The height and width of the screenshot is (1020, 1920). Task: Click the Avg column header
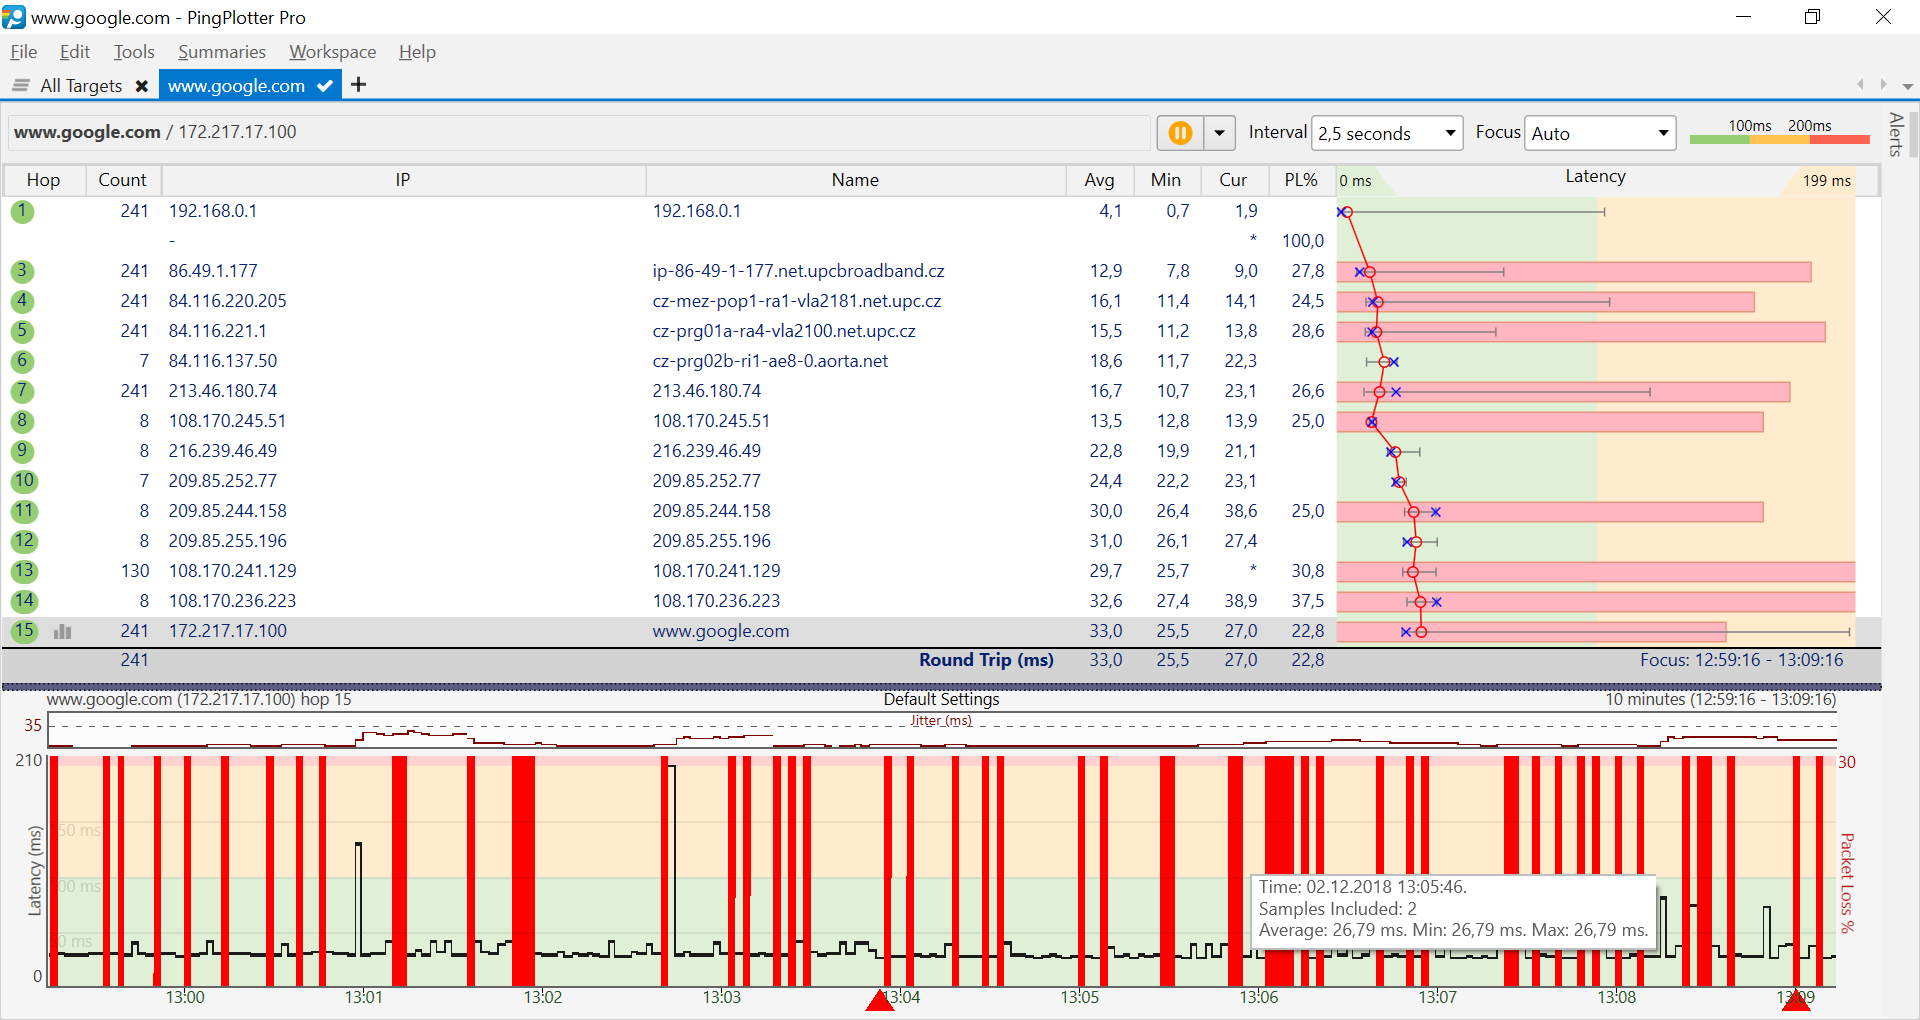point(1099,180)
